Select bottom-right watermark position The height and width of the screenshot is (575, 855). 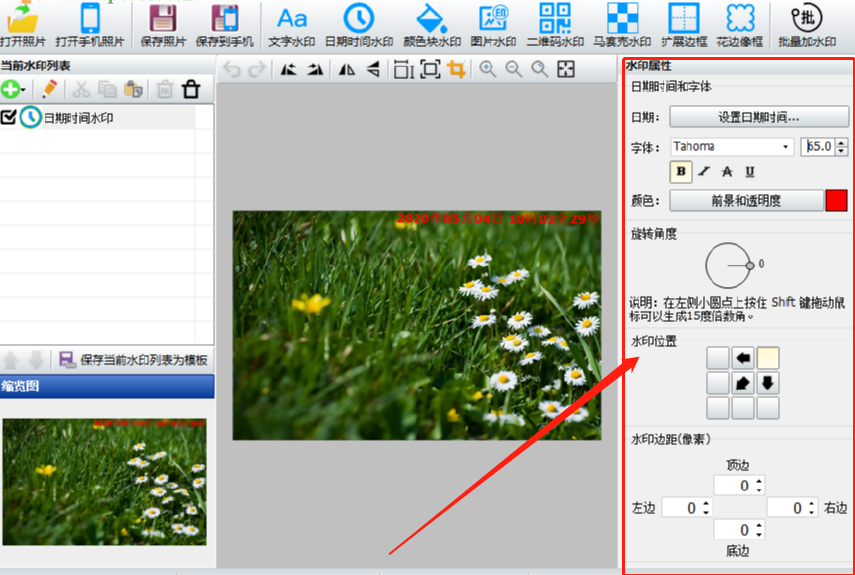[768, 408]
